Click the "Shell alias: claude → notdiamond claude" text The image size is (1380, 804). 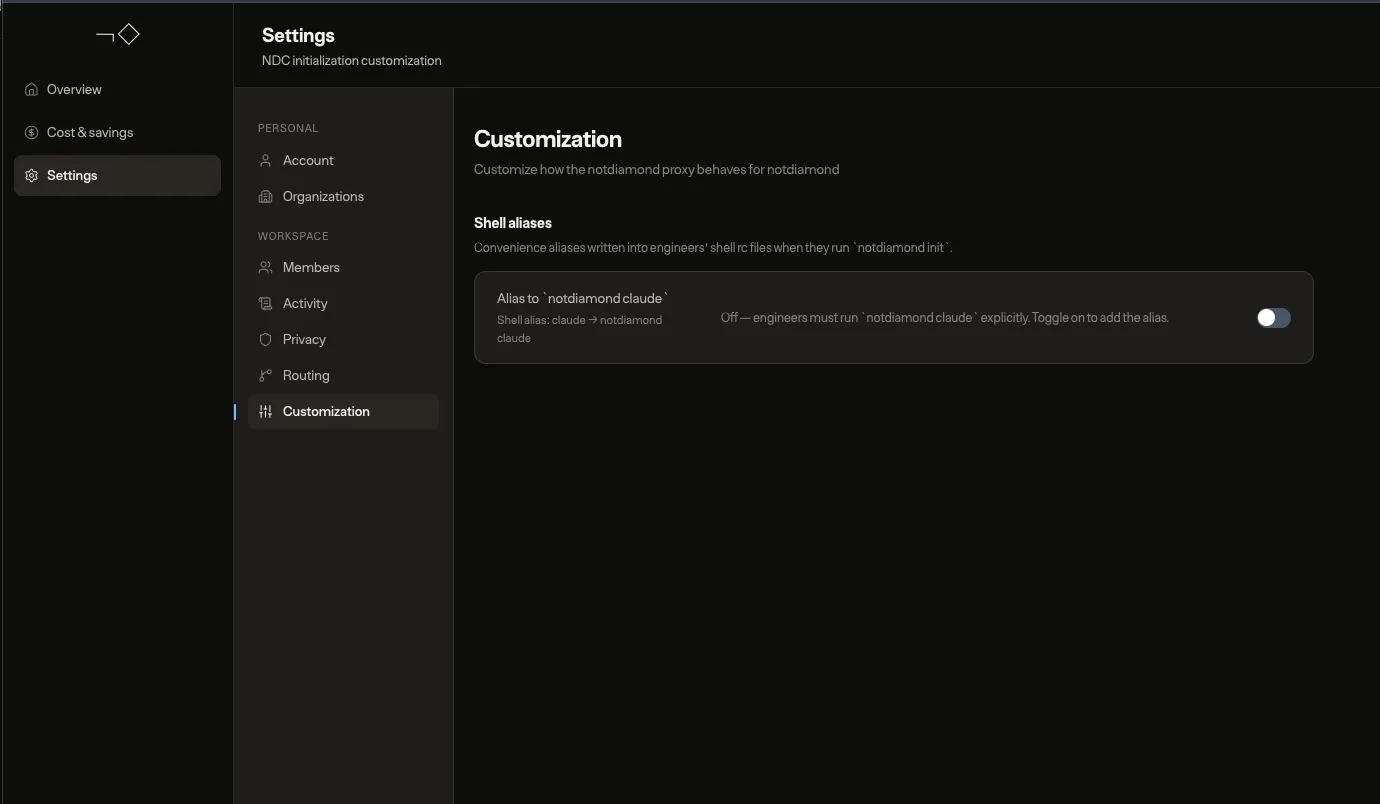580,329
